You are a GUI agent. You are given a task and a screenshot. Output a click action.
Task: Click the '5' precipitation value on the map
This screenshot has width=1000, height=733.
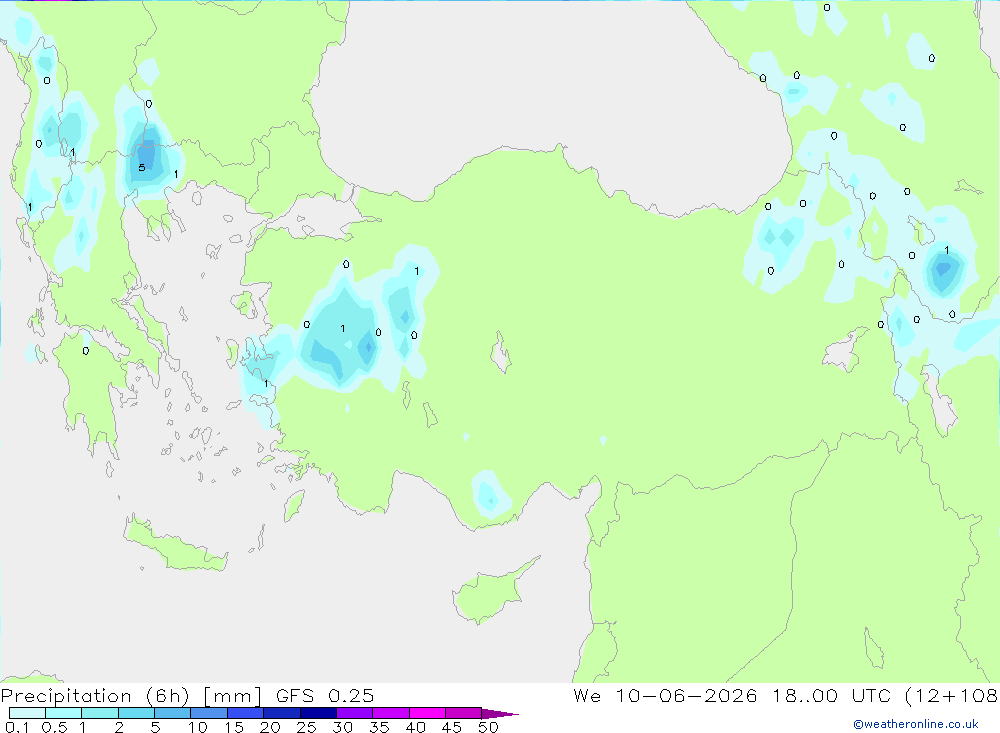click(x=142, y=168)
